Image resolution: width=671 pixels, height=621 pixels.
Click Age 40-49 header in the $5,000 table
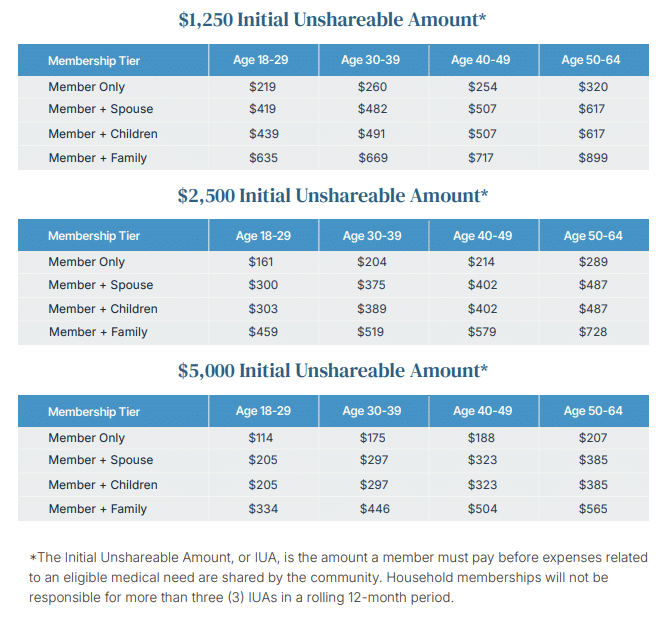(x=483, y=411)
